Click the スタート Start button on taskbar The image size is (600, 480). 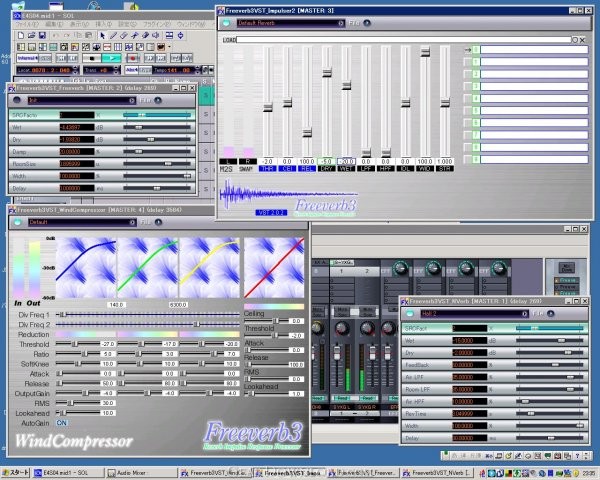(15, 473)
